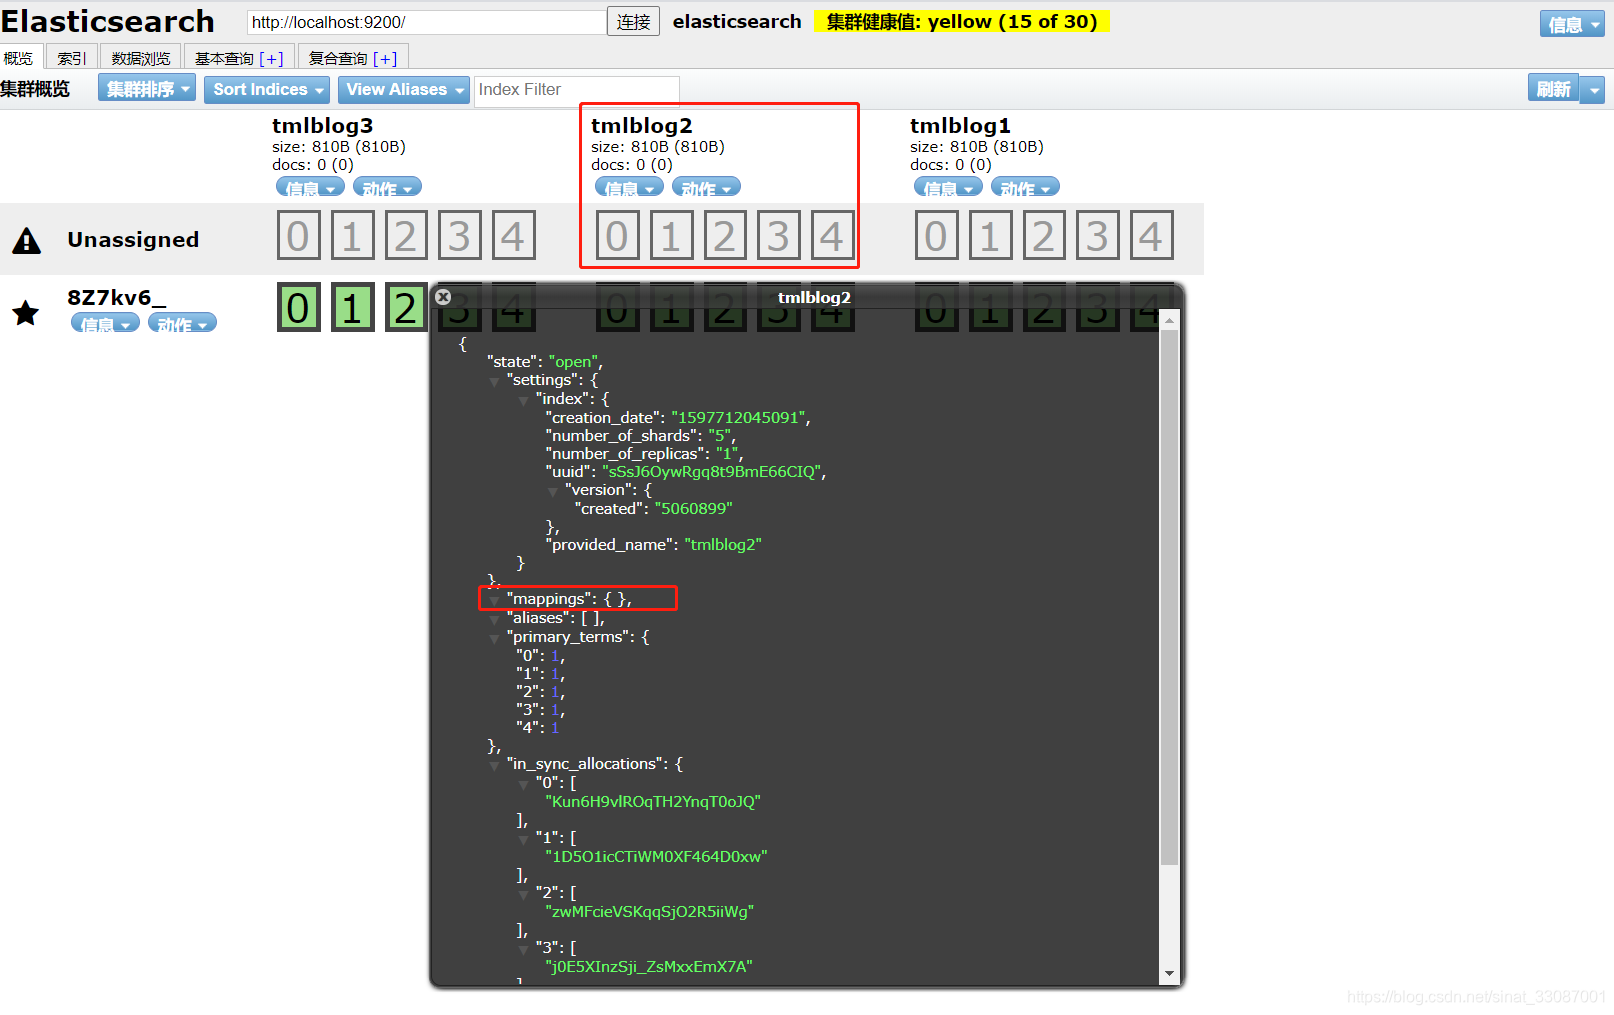The width and height of the screenshot is (1614, 1015).
Task: Select unassigned shard 0 of tmlblog3
Action: coord(298,236)
